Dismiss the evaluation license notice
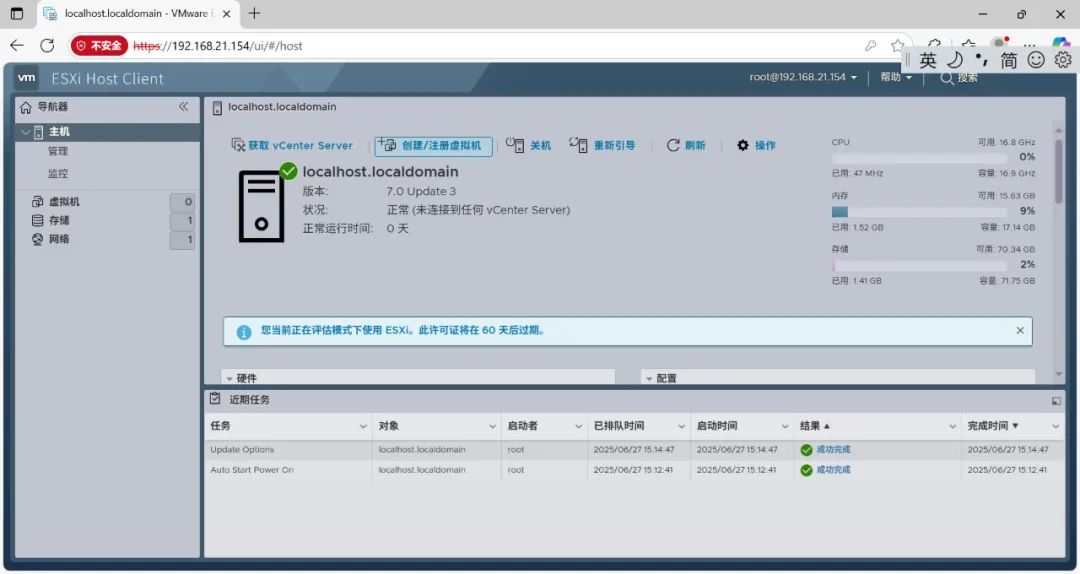The image size is (1080, 574). [1020, 330]
